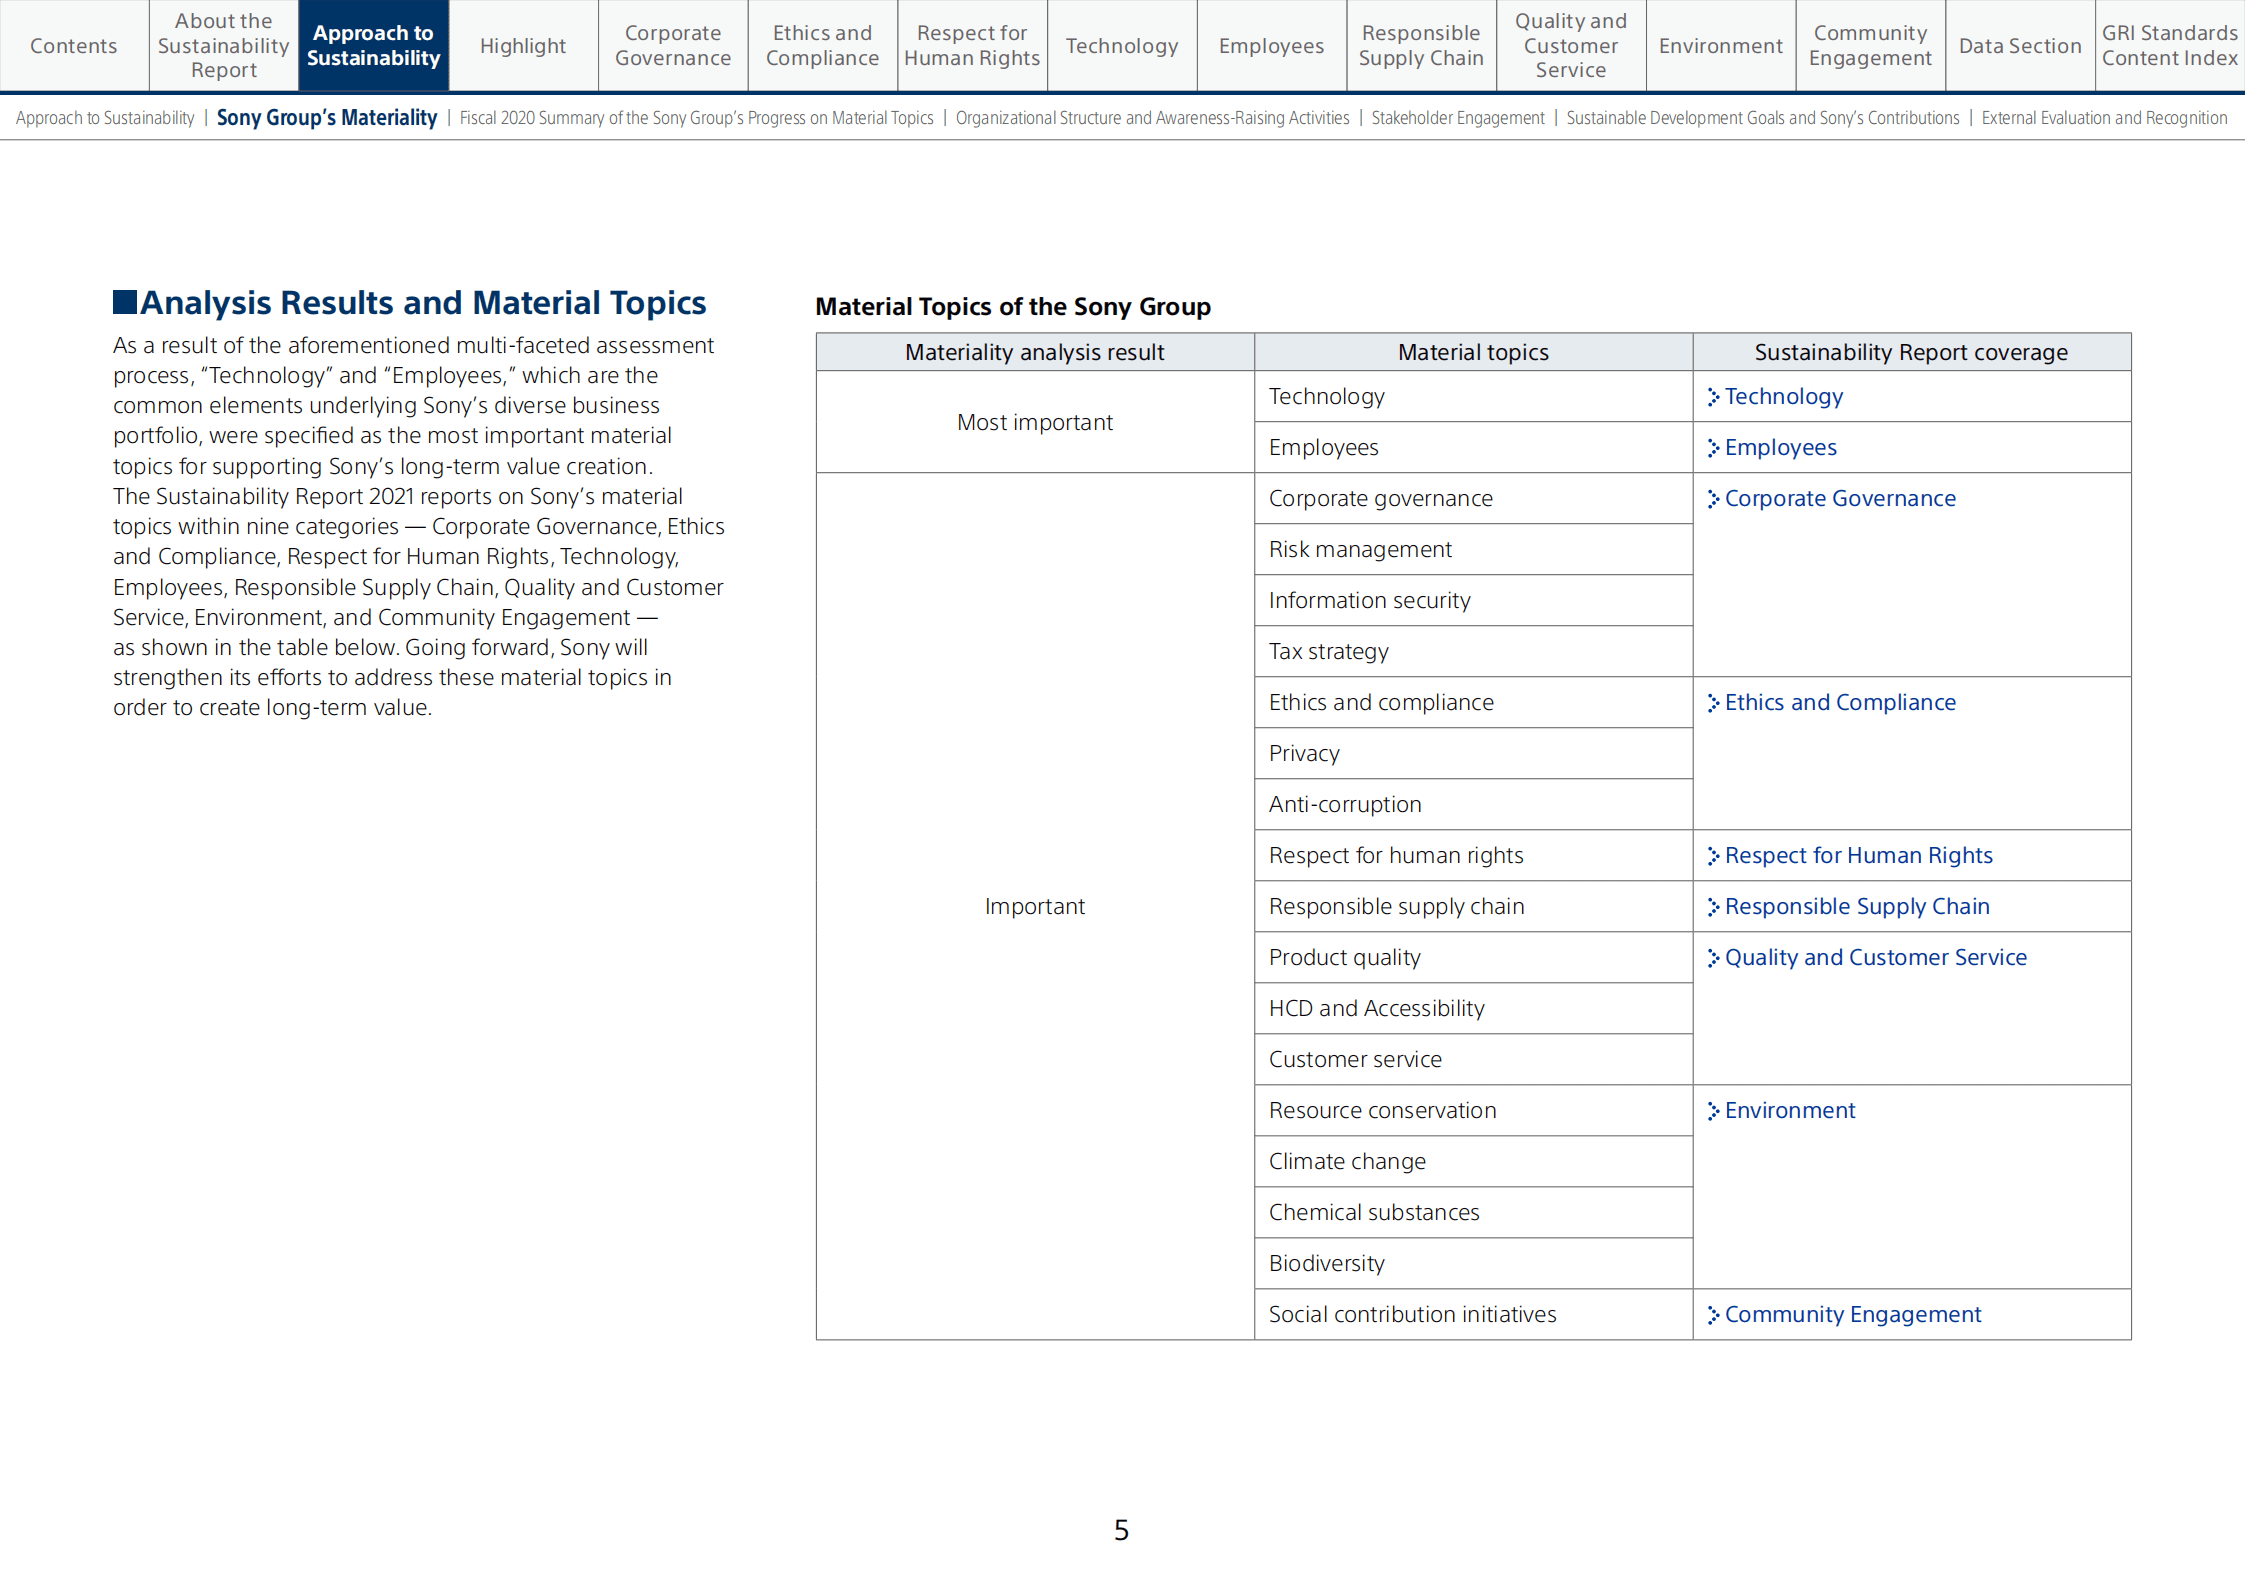Switch to the Highlight tab
Screen dimensions: 2245x1587
coord(523,46)
